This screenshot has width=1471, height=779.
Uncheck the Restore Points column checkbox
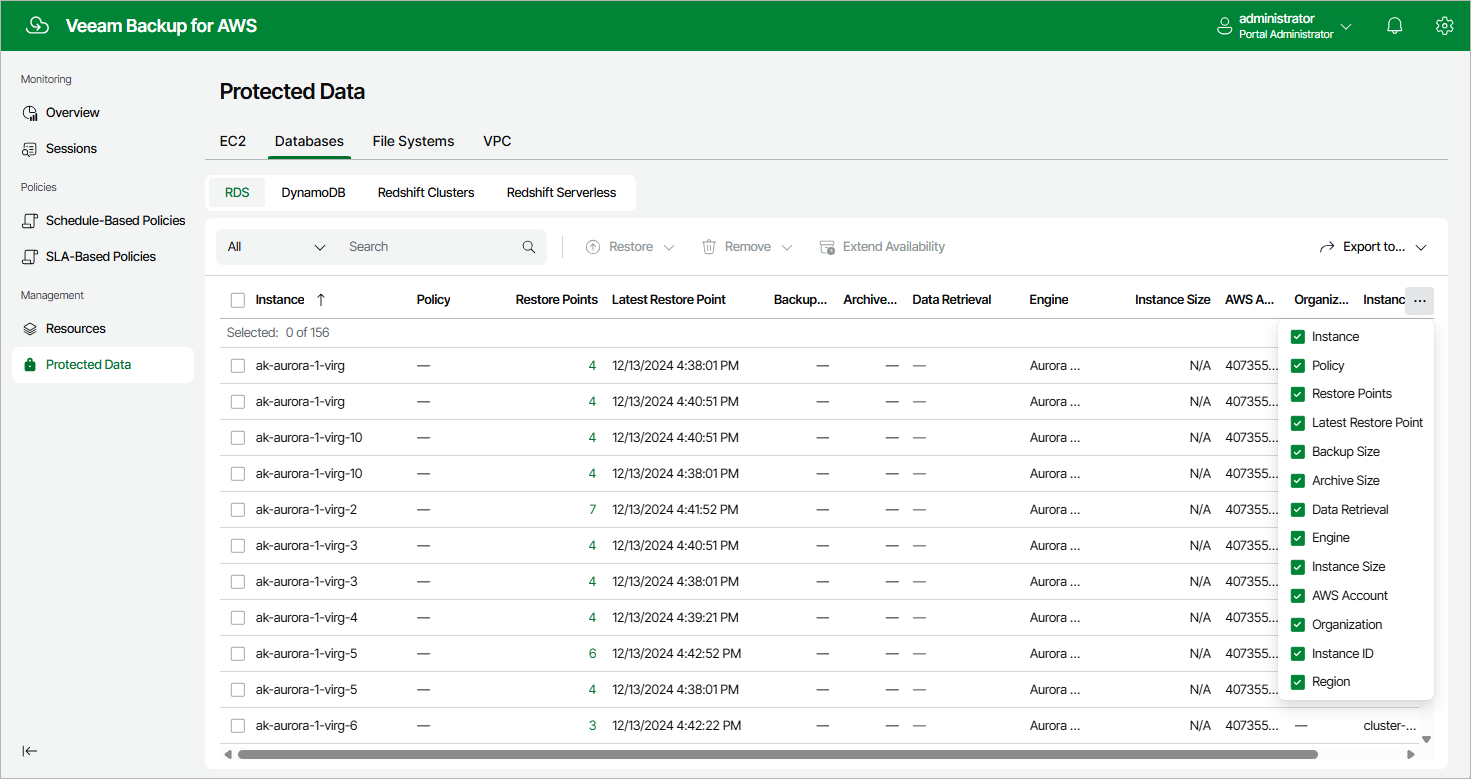pyautogui.click(x=1298, y=394)
